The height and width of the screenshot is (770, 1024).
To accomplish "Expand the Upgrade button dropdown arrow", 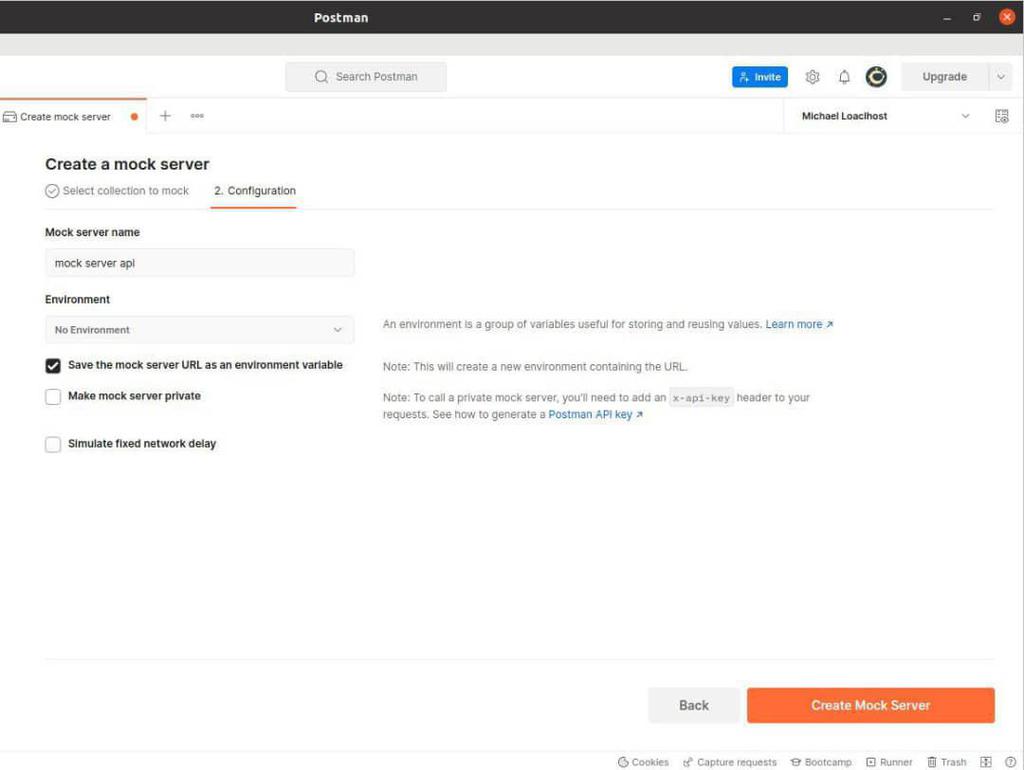I will (x=1000, y=77).
